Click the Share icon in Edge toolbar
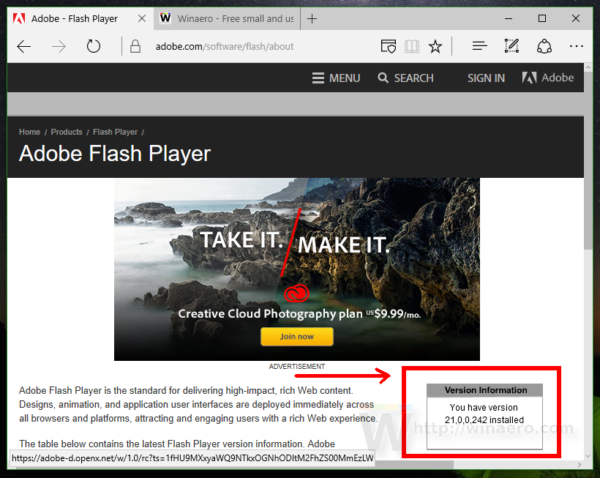This screenshot has height=478, width=600. (x=544, y=47)
